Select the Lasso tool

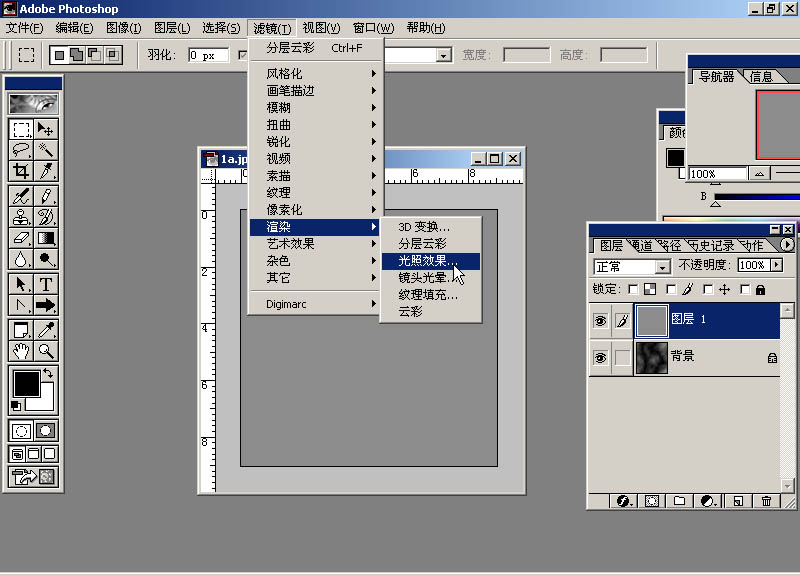pos(21,150)
